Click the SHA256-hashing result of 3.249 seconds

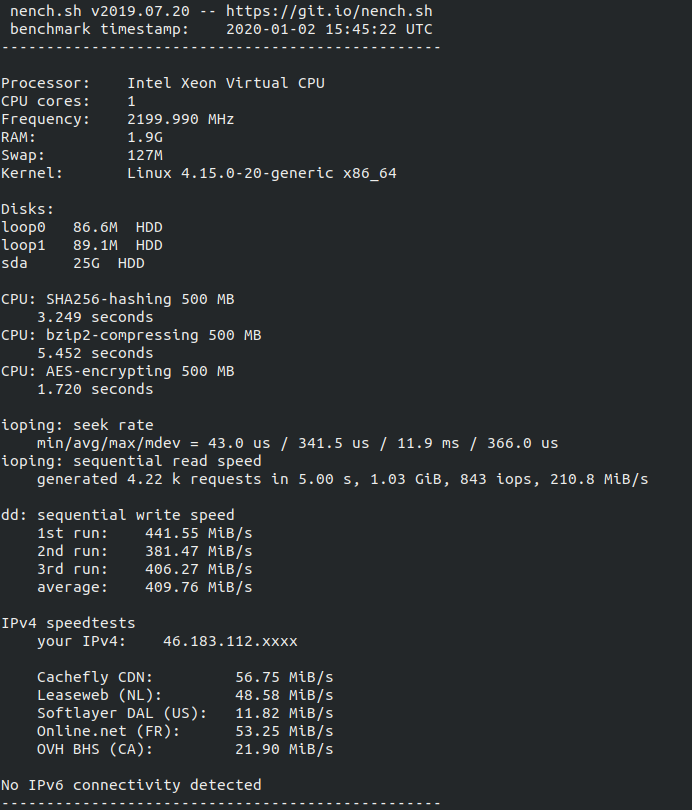[x=95, y=317]
